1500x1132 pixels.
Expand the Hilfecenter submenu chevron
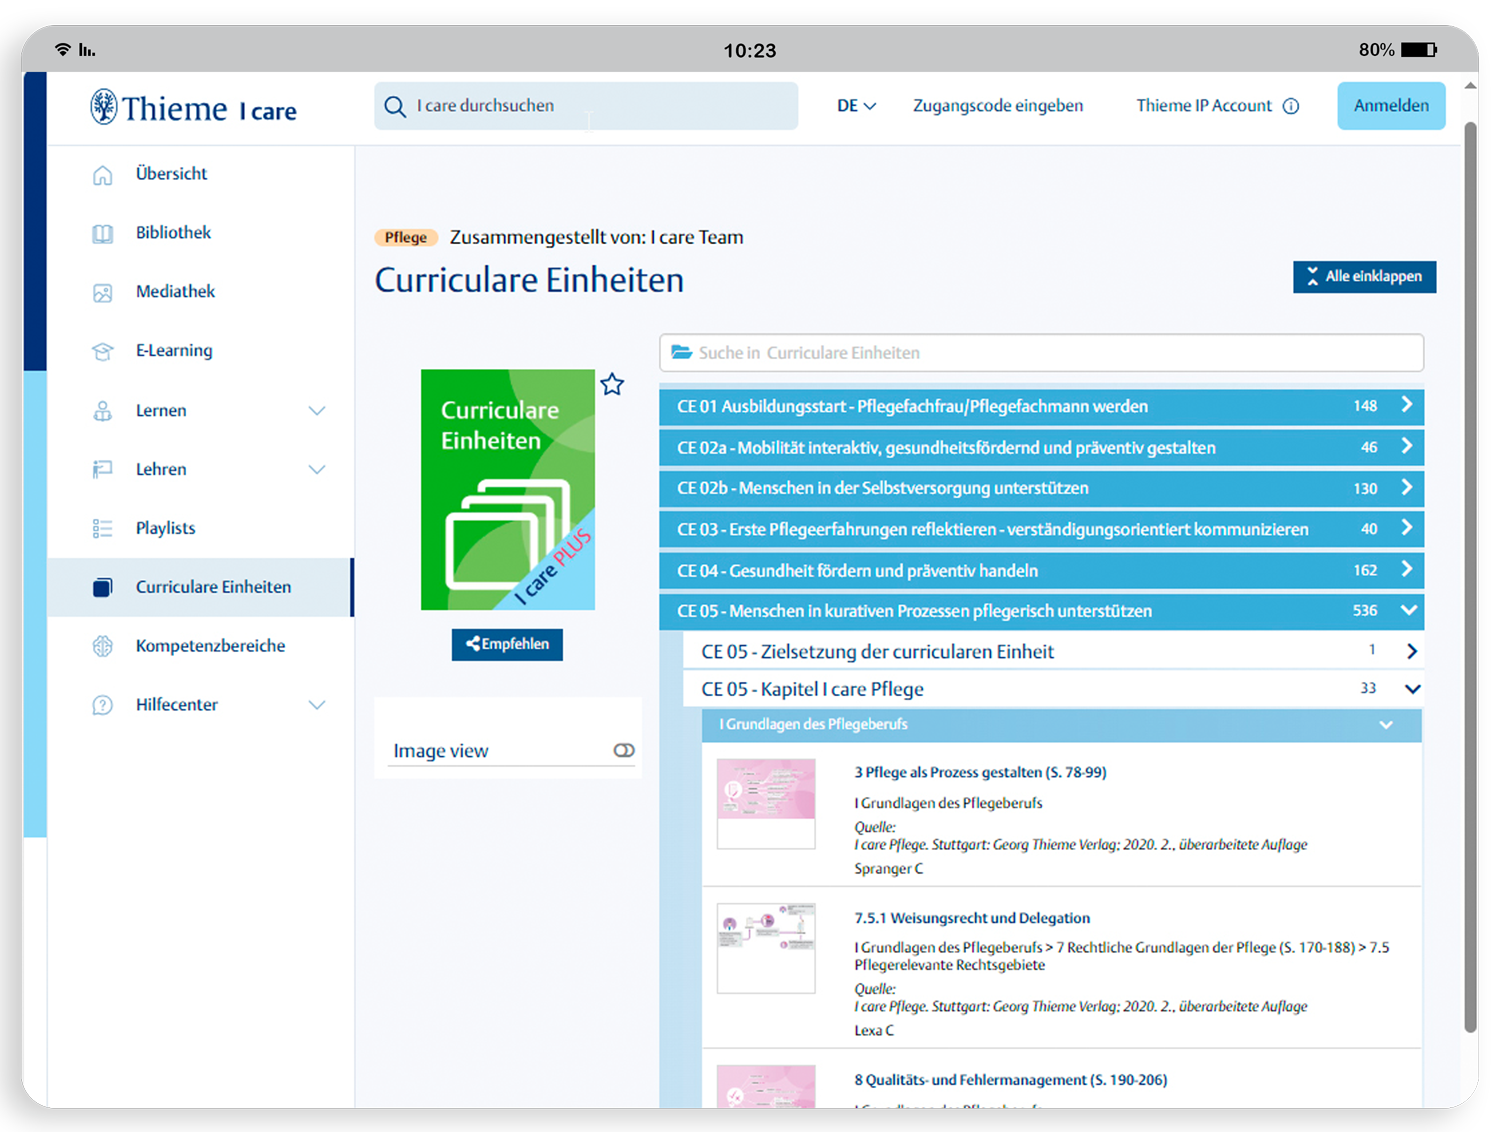click(x=317, y=705)
